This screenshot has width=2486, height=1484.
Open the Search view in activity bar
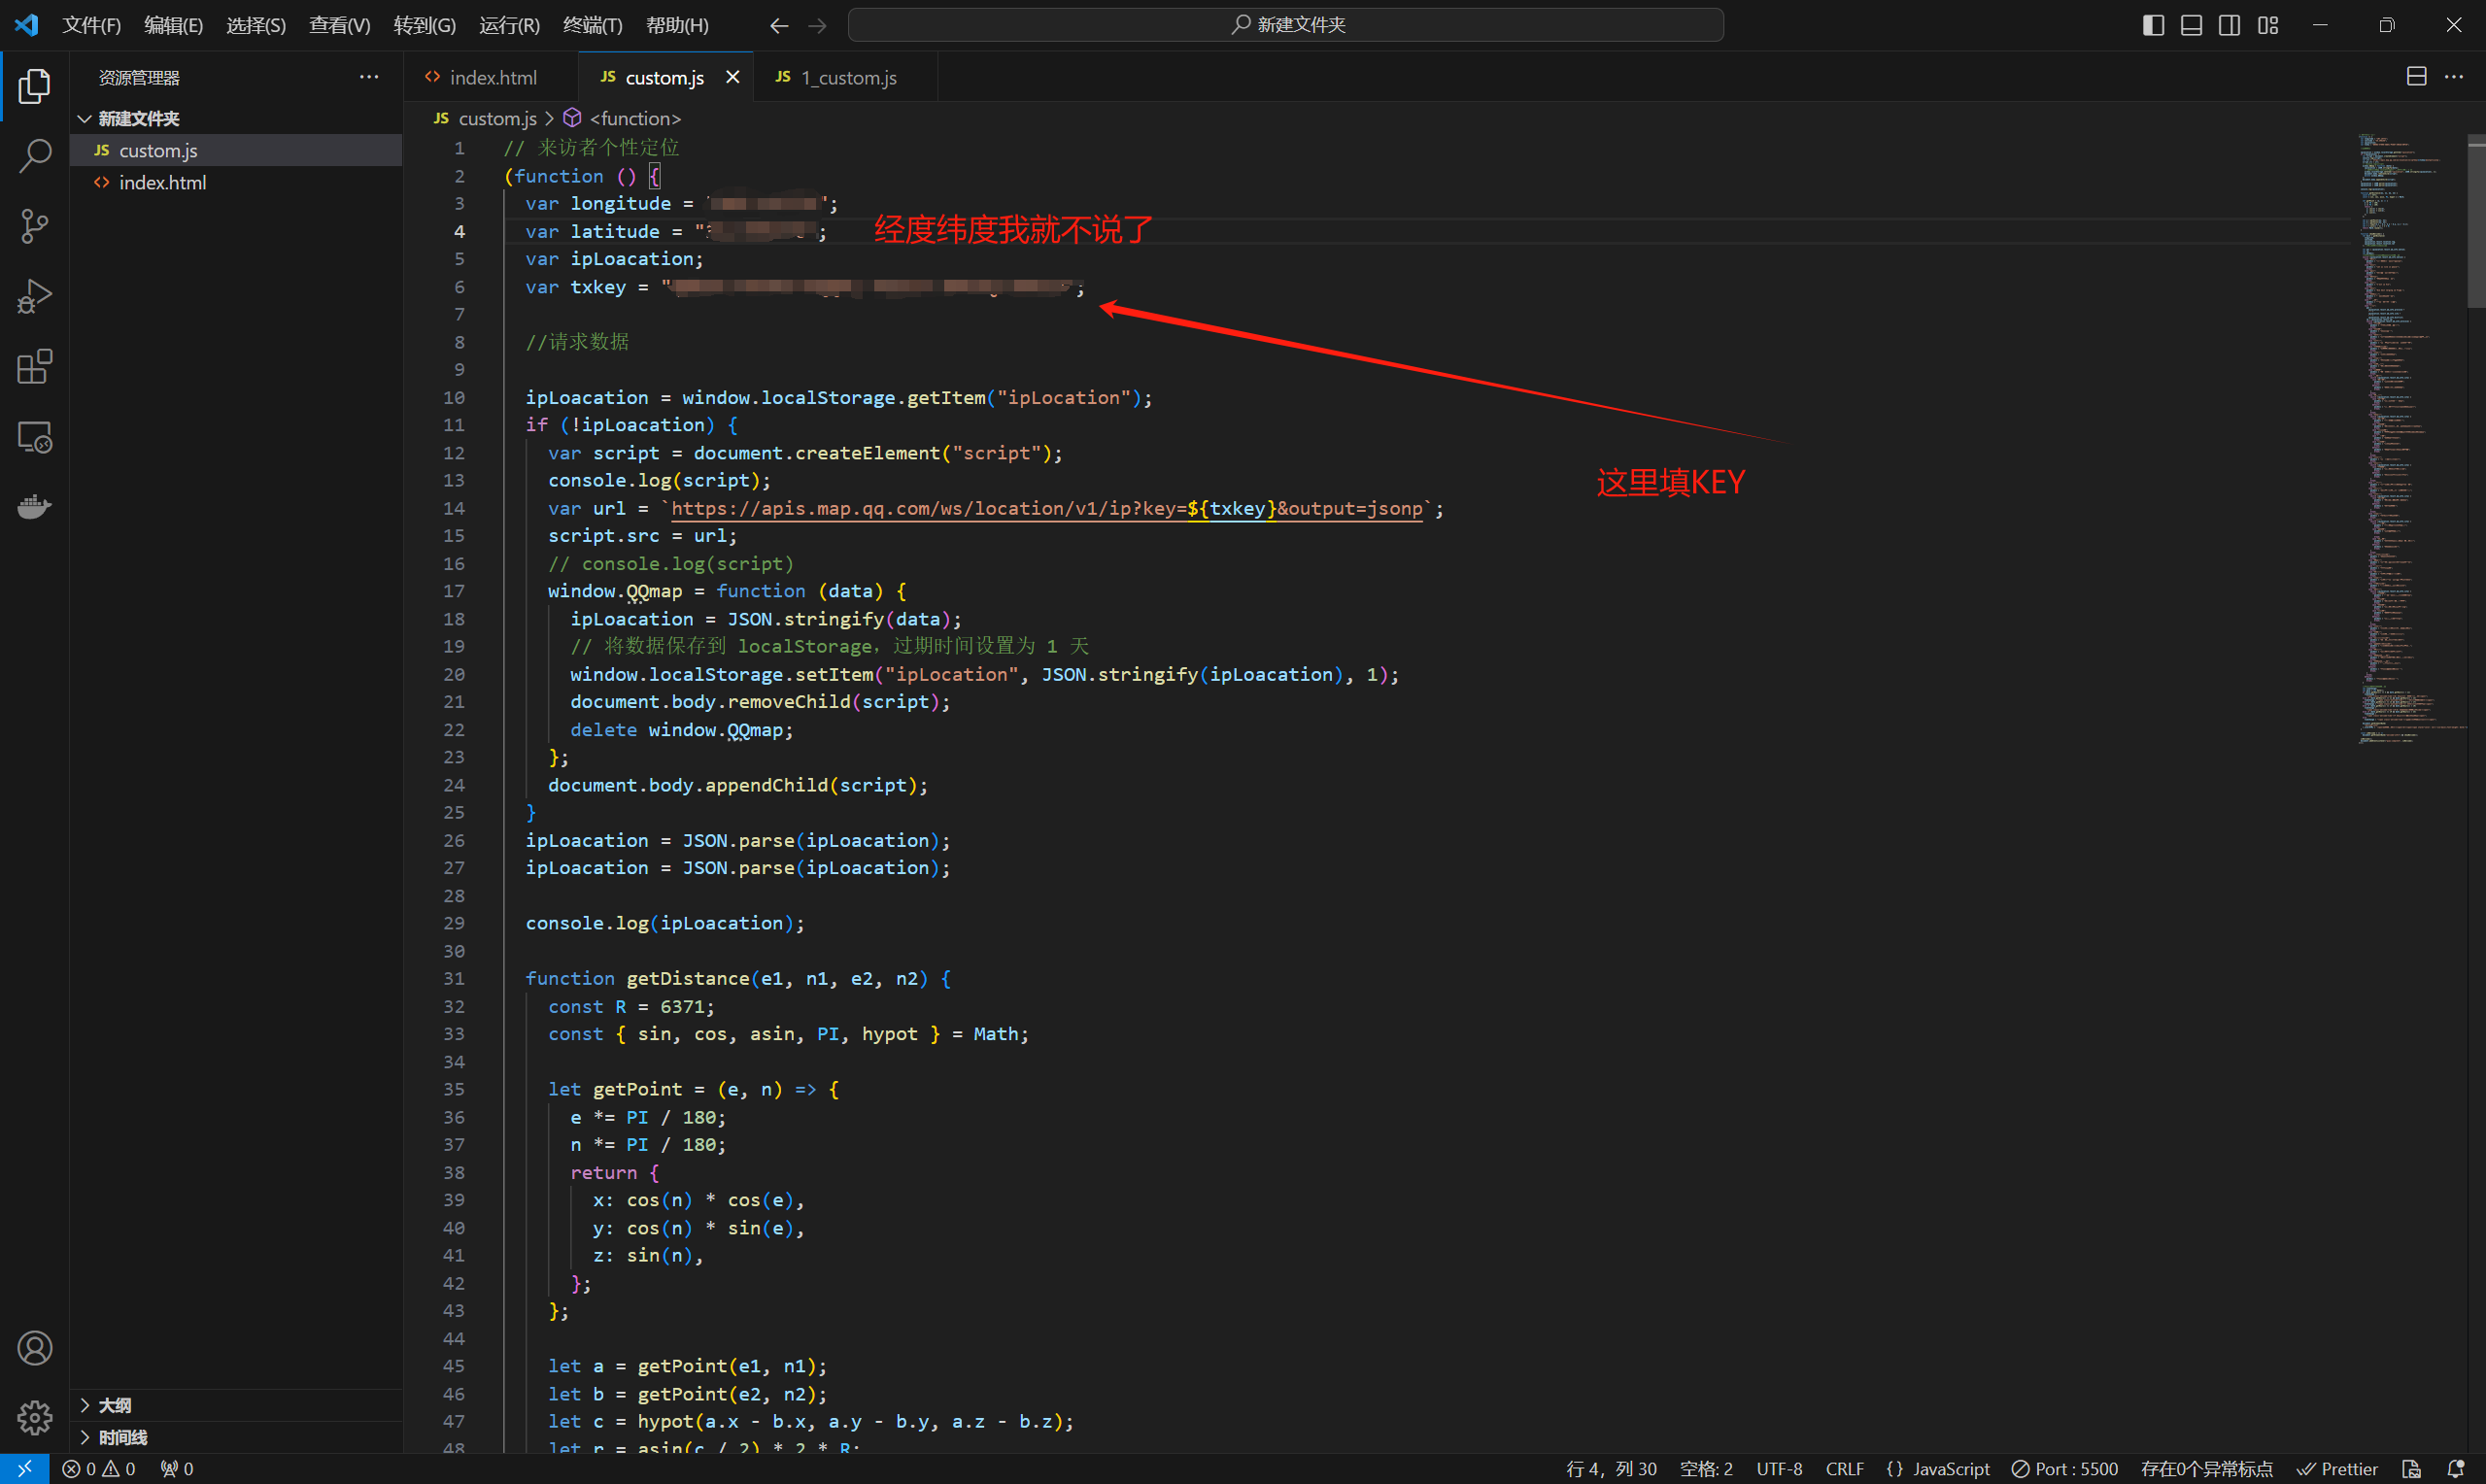click(35, 156)
